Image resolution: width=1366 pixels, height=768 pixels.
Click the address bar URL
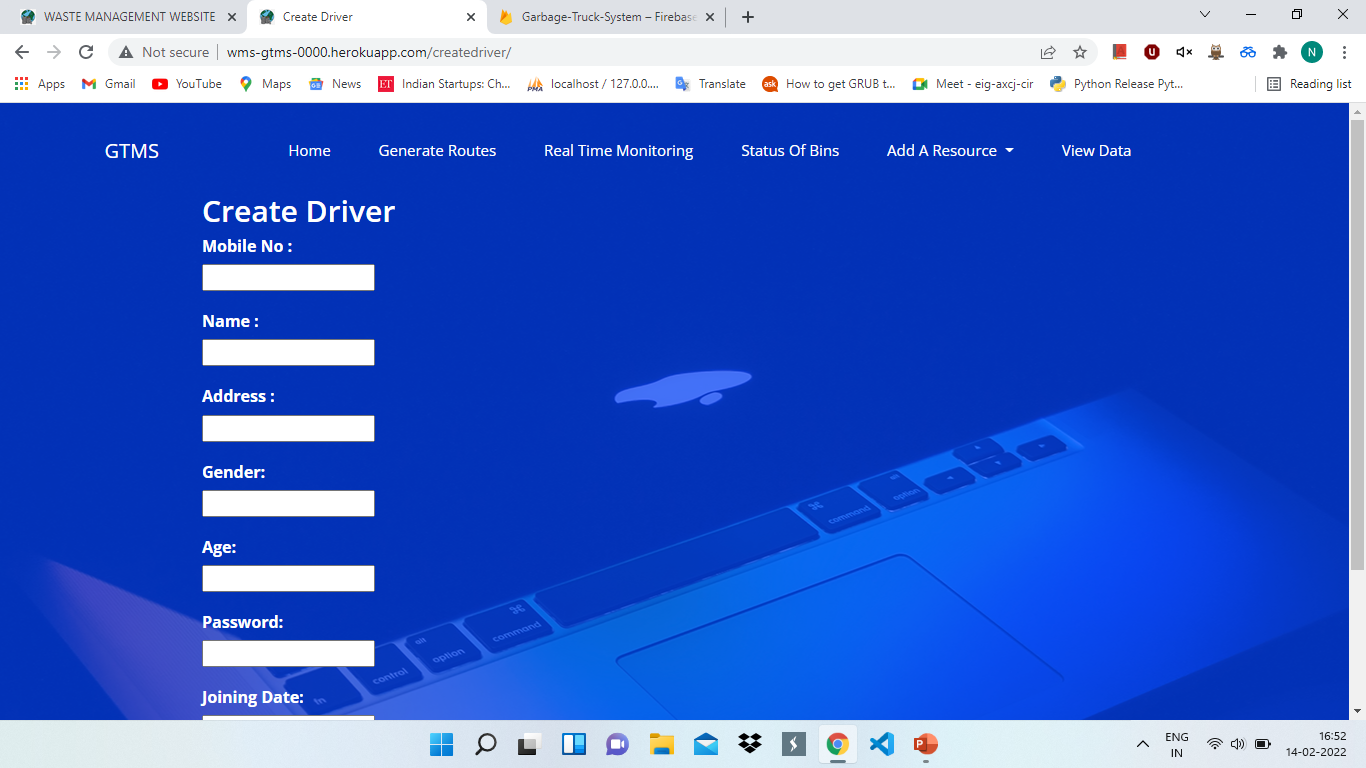click(x=369, y=52)
